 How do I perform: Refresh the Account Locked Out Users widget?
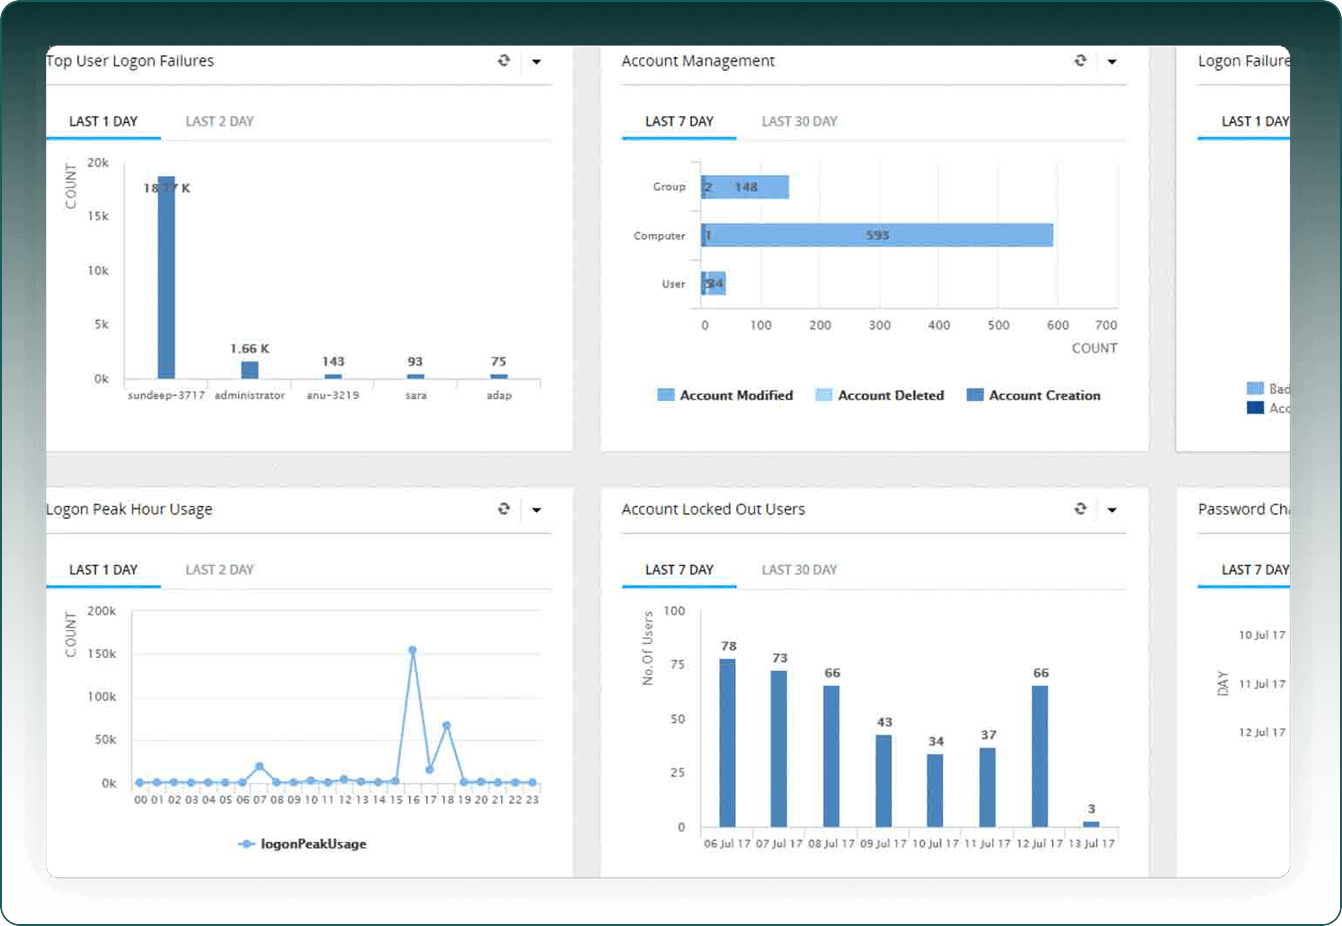[x=1080, y=509]
